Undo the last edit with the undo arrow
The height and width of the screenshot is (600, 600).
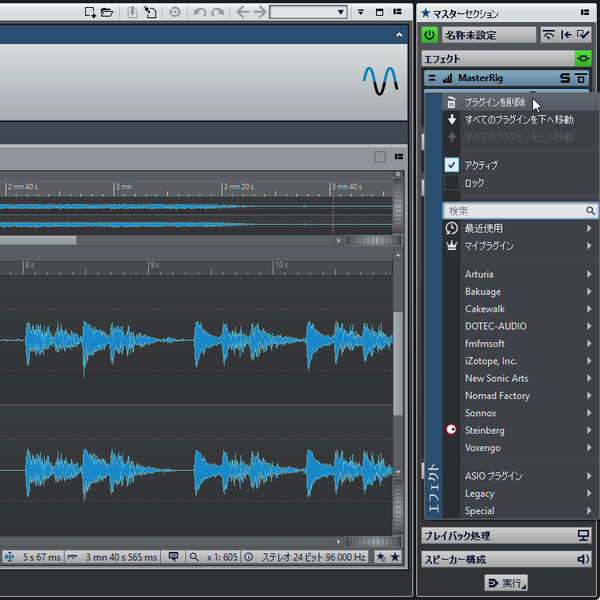pos(199,12)
